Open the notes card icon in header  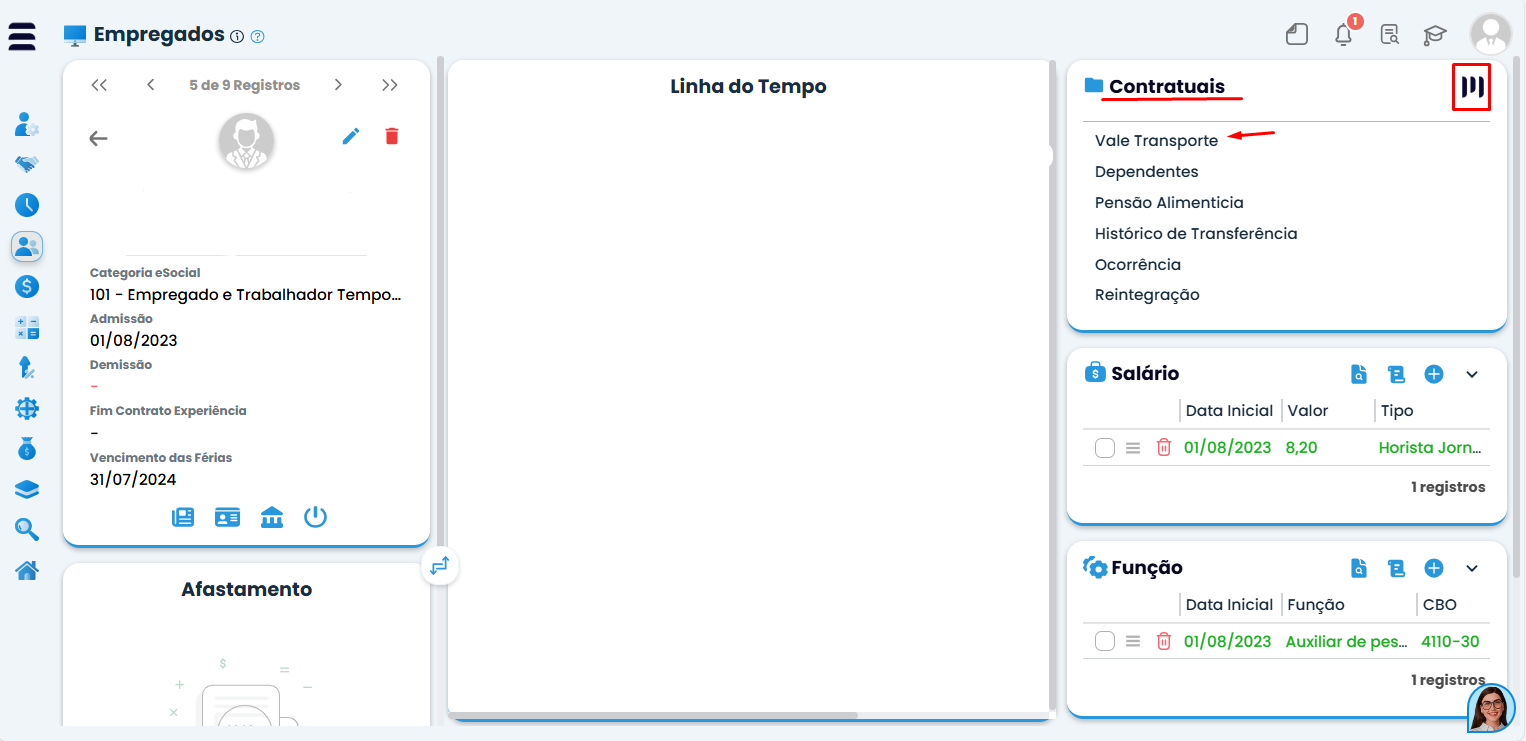click(x=1297, y=35)
